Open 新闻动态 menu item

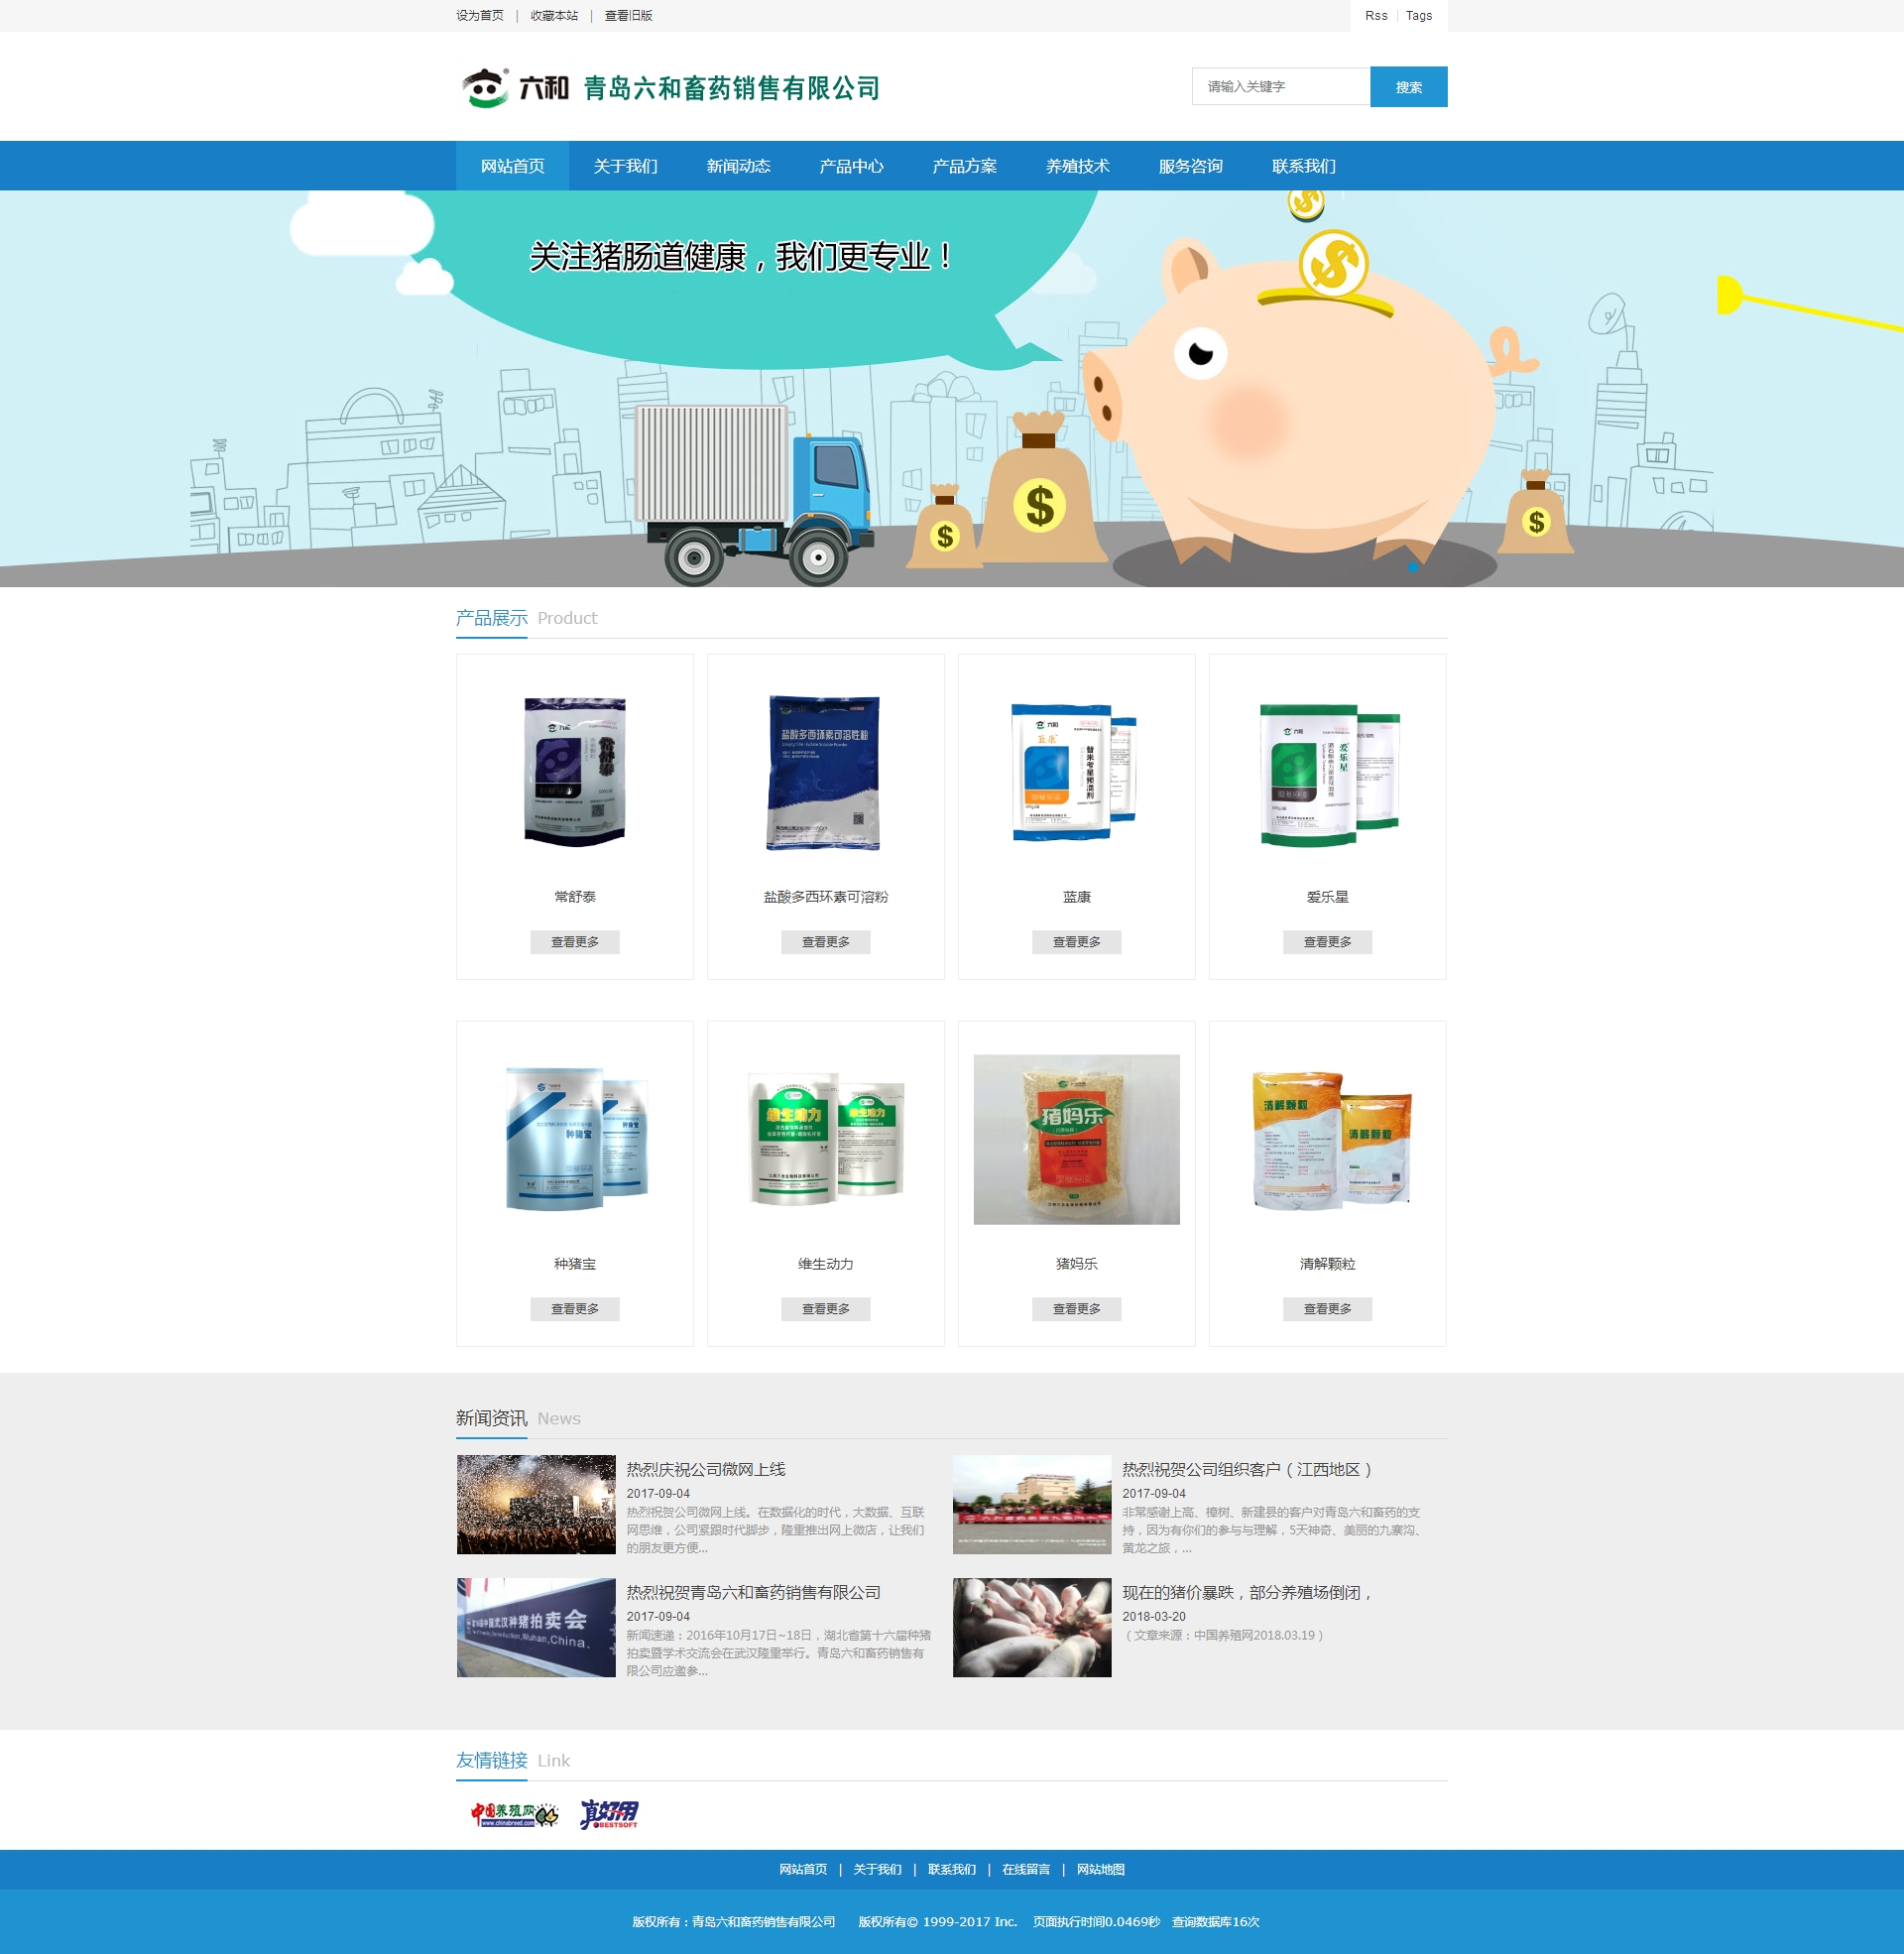click(739, 166)
